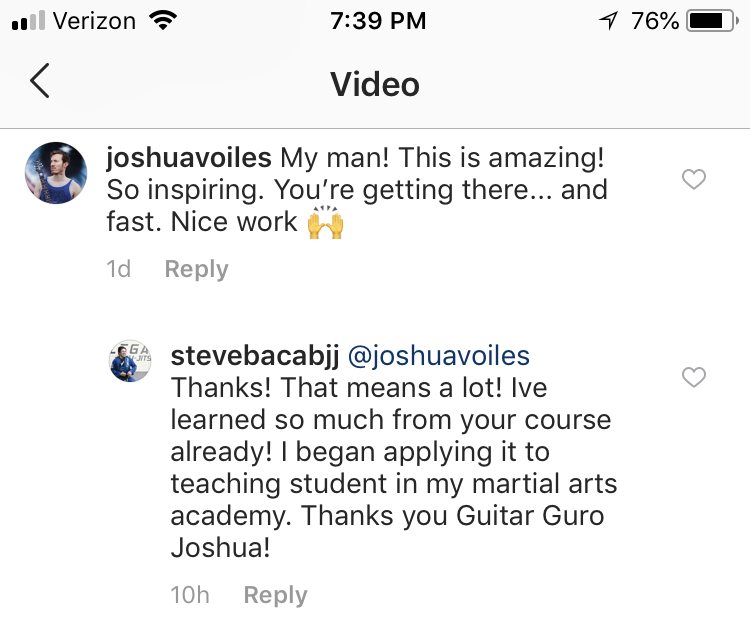Tap the raised hands emoji in the comment

[x=325, y=223]
